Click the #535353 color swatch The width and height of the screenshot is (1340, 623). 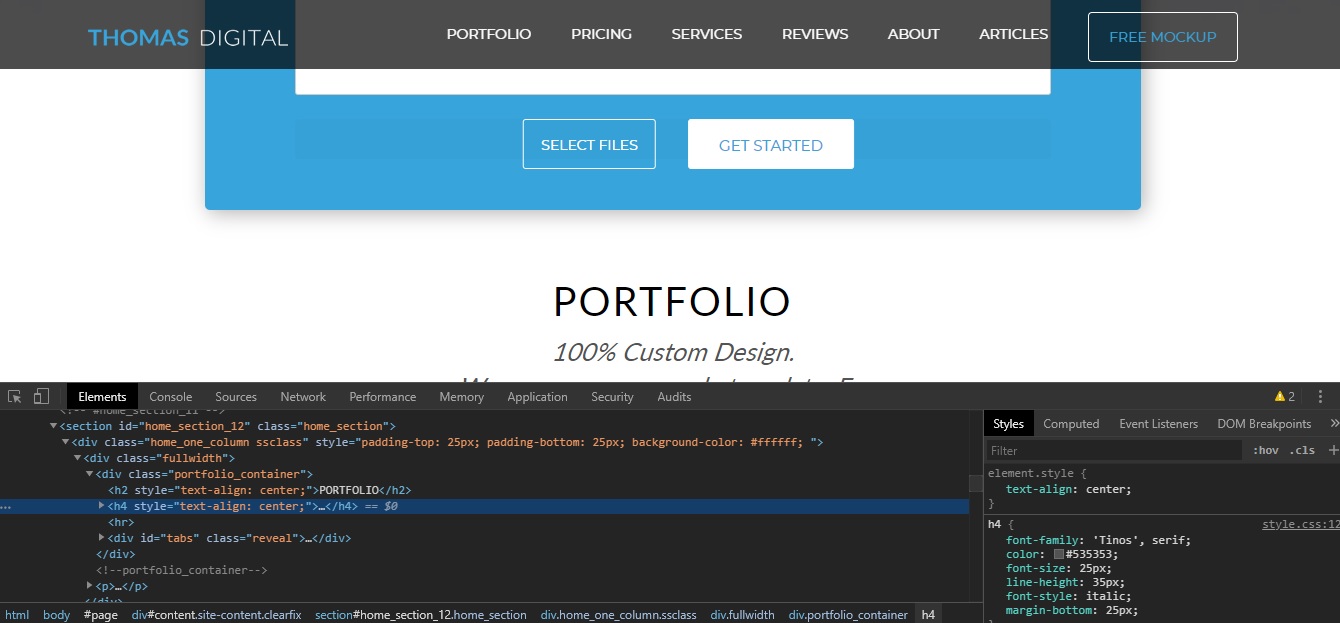pyautogui.click(x=1059, y=555)
